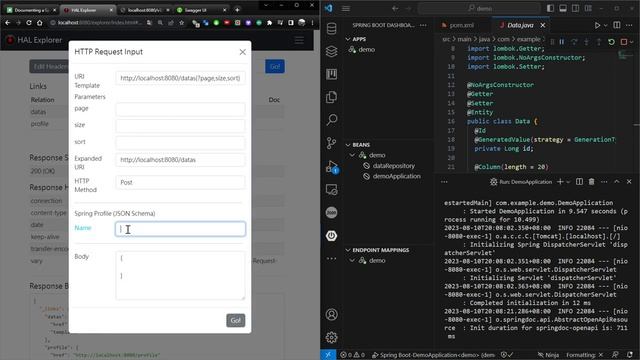This screenshot has width=640, height=360.
Task: Switch to pom.xml editor tab
Action: pos(461,25)
